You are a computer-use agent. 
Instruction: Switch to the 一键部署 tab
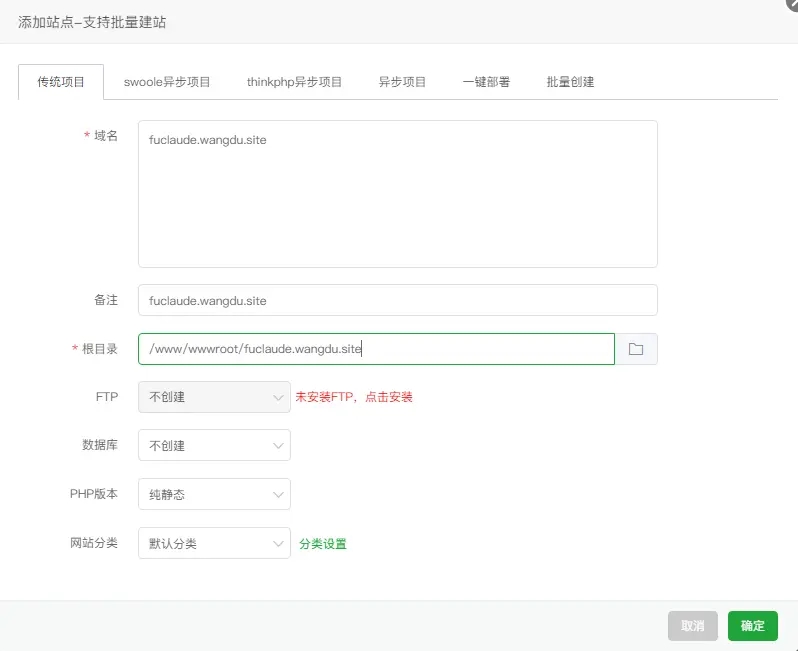[486, 82]
